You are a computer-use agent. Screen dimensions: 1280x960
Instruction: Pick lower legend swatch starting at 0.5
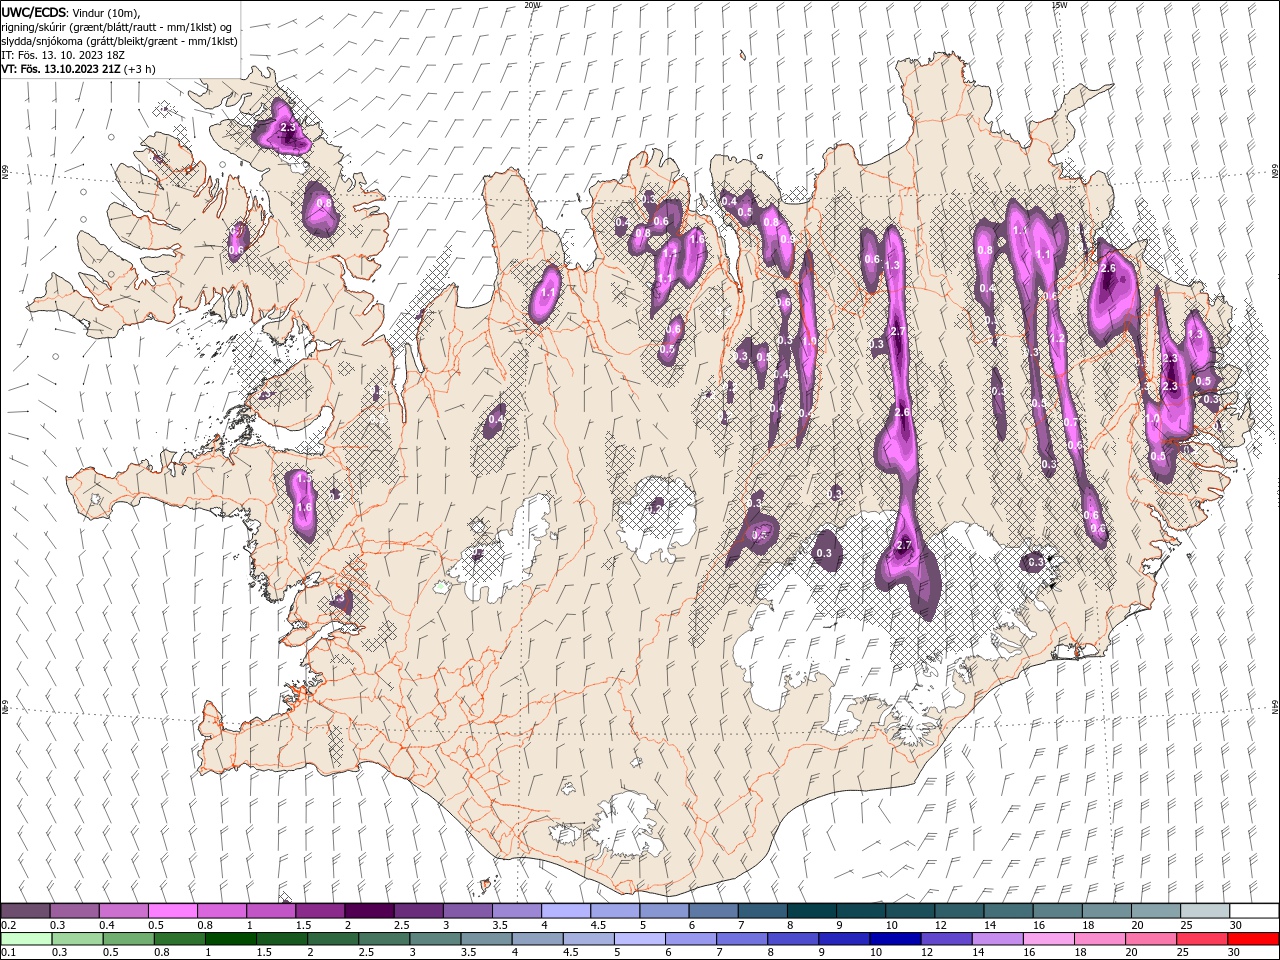click(x=128, y=939)
